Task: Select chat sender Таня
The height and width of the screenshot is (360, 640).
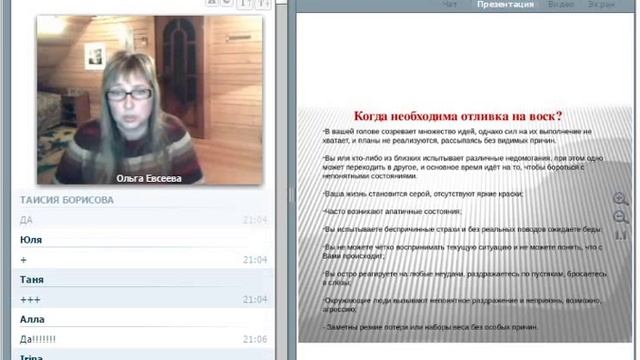Action: pyautogui.click(x=32, y=280)
